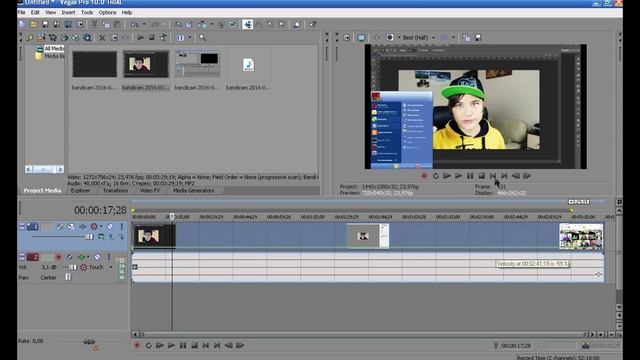Screen dimensions: 640x360
Task: Remove selected media with the X icon
Action: (102, 38)
